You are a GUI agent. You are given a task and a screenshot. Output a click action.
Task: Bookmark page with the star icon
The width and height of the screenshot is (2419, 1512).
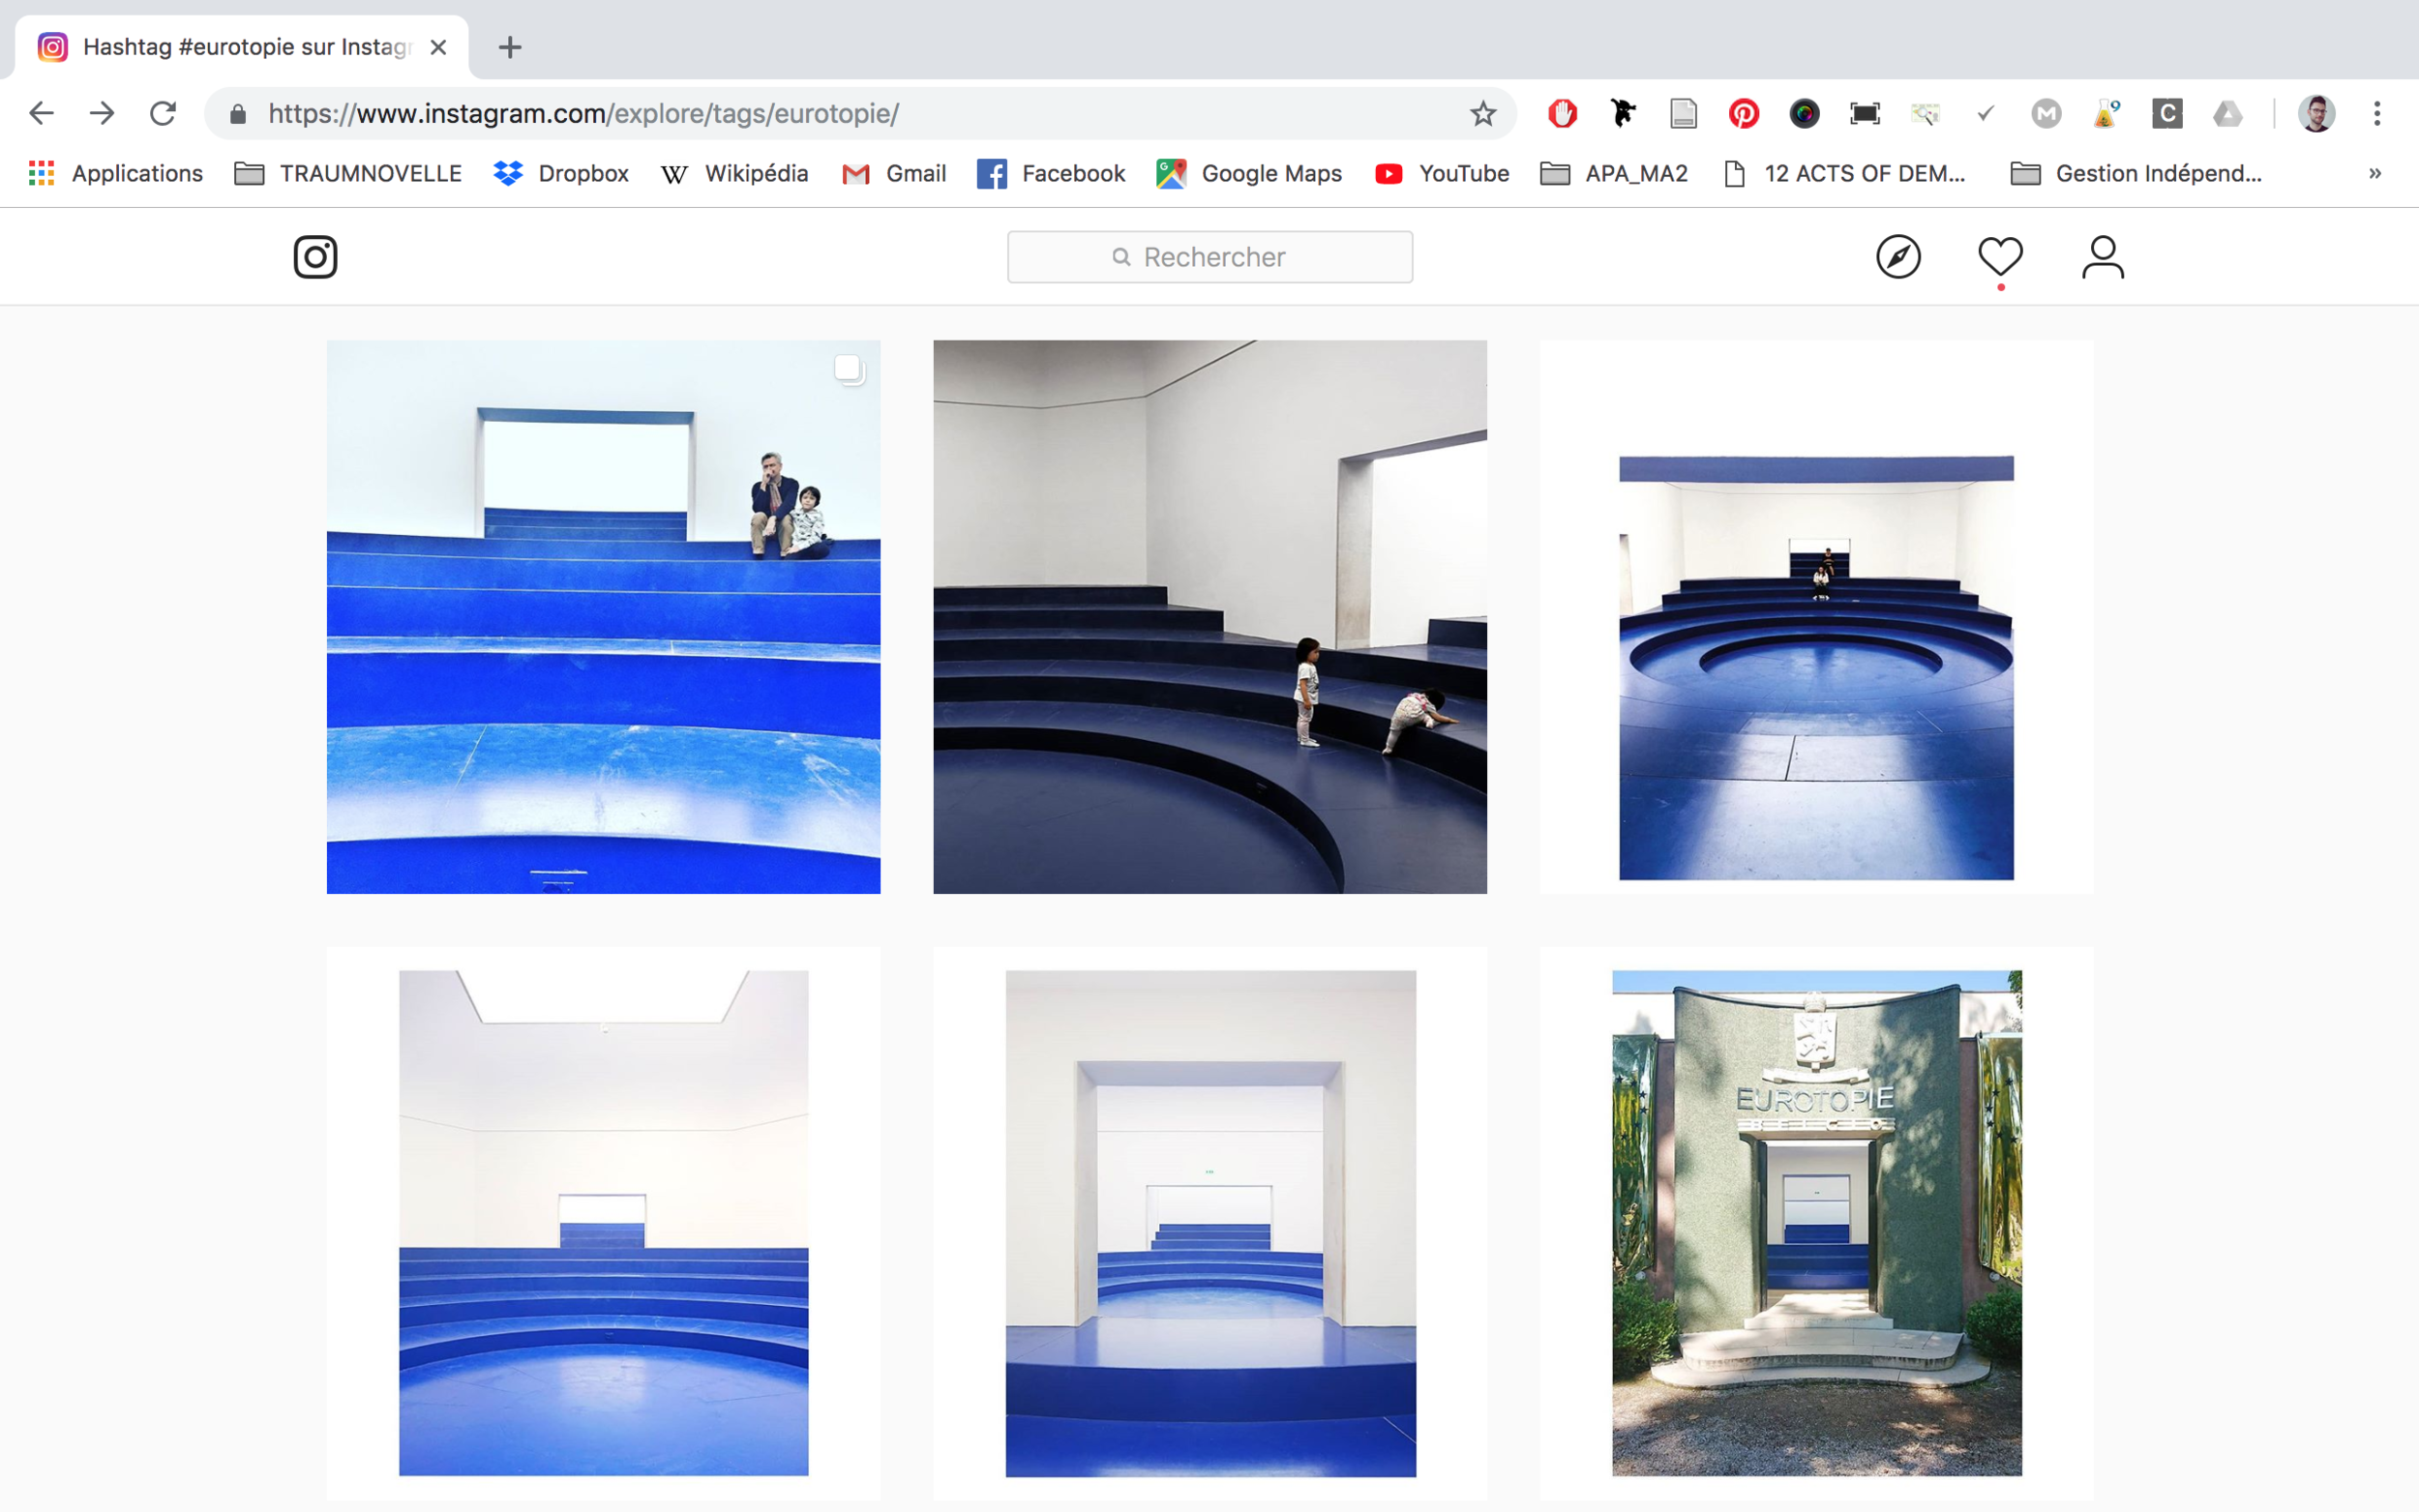[x=1482, y=114]
